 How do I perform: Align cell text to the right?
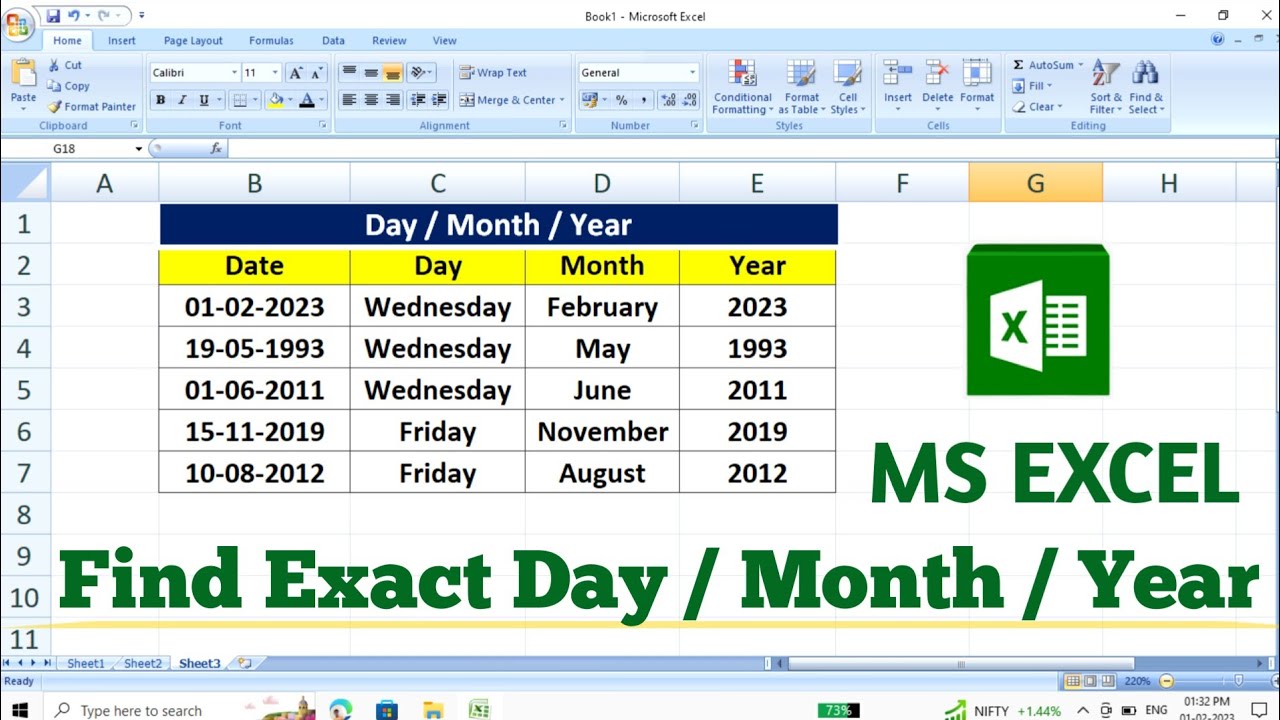[x=393, y=100]
